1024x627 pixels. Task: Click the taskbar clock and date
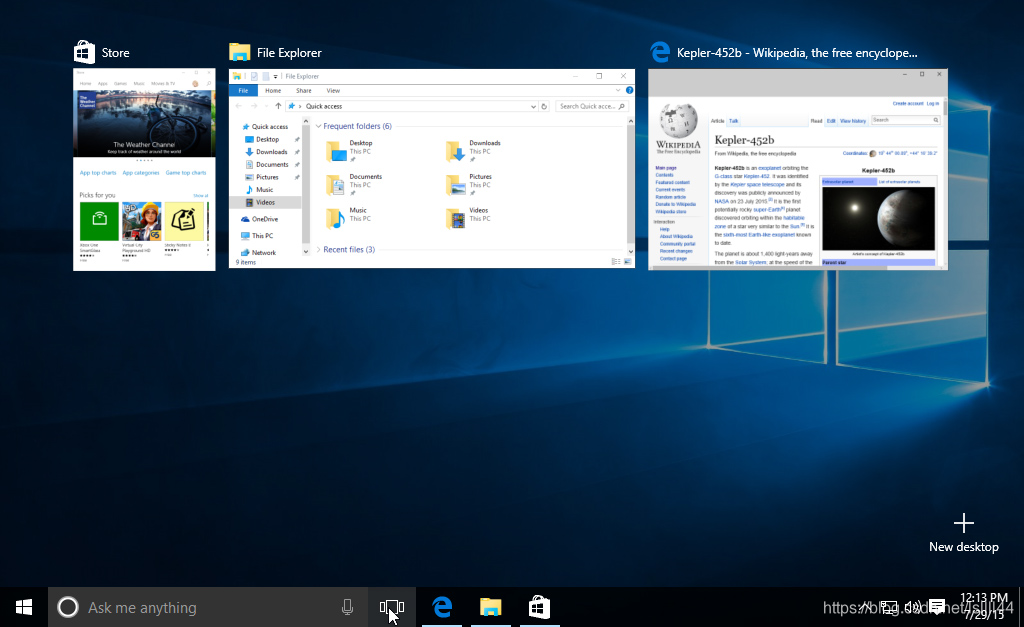[x=984, y=606]
